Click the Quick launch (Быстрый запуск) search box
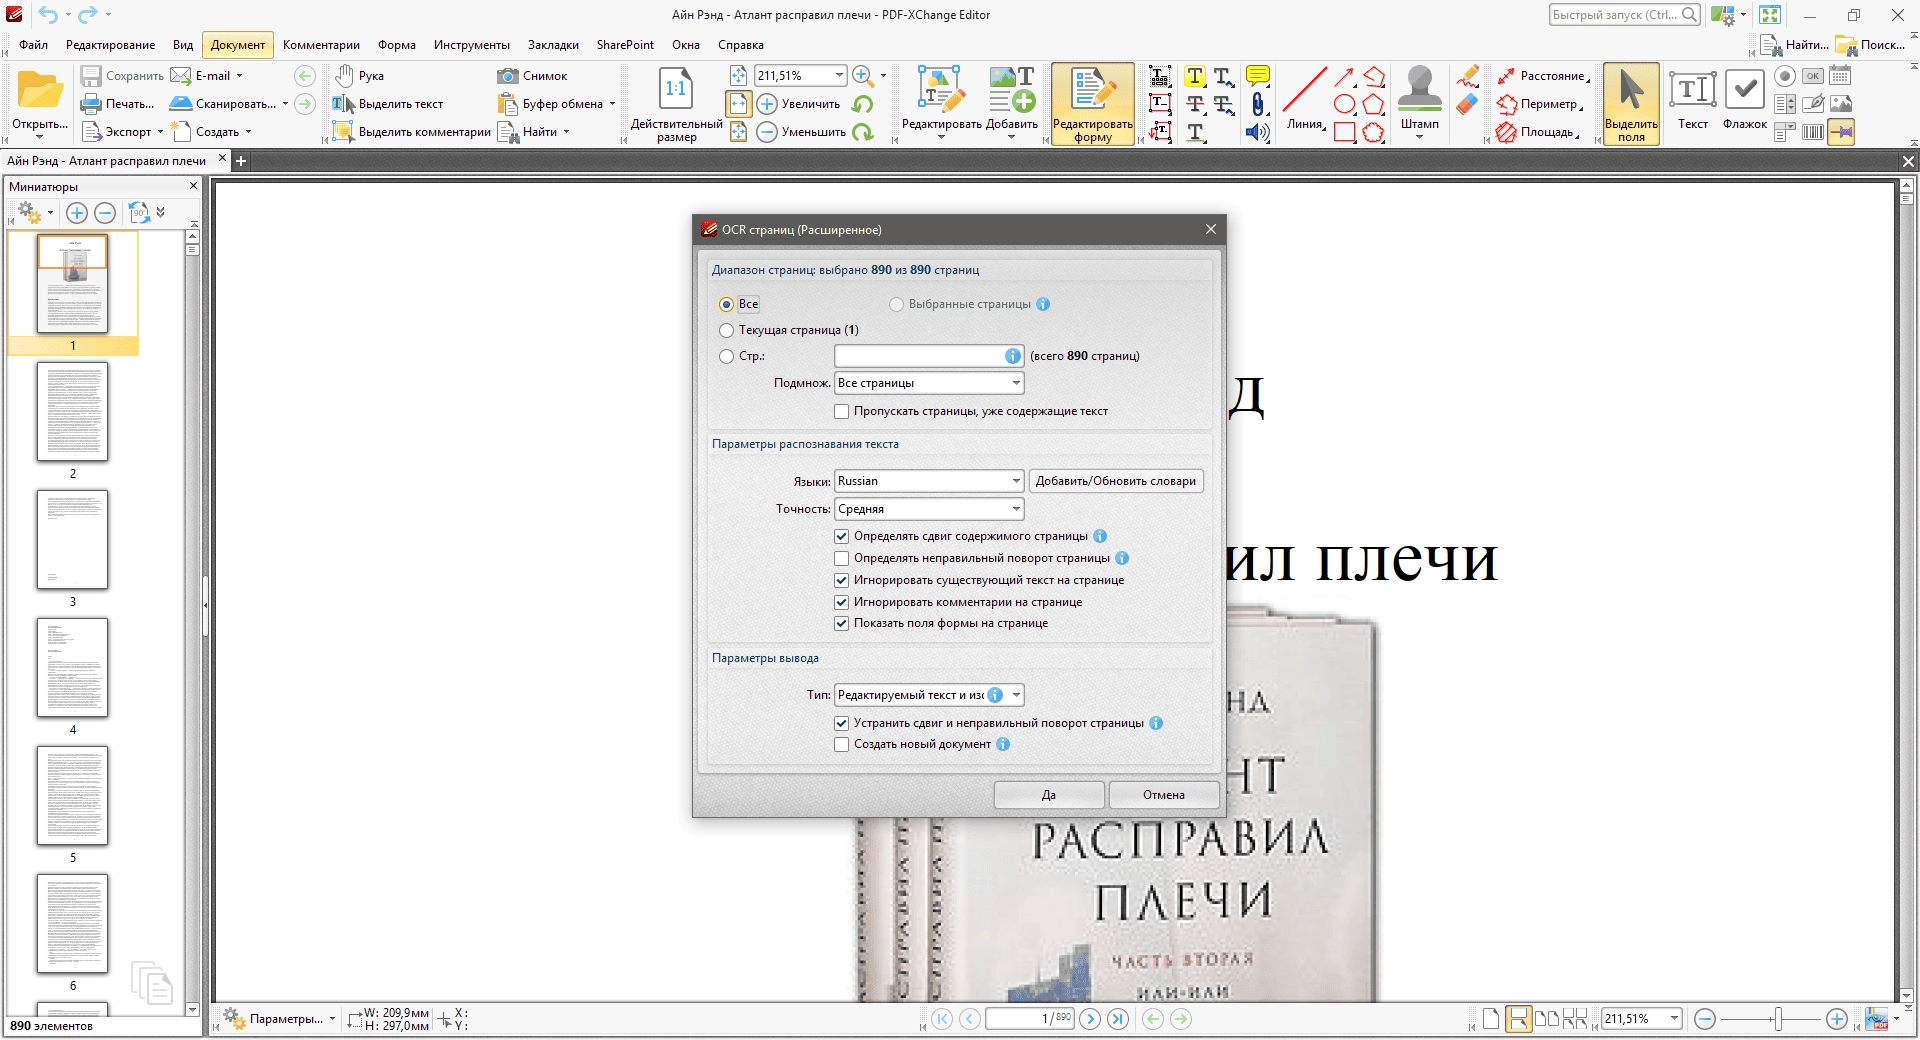 click(x=1624, y=15)
